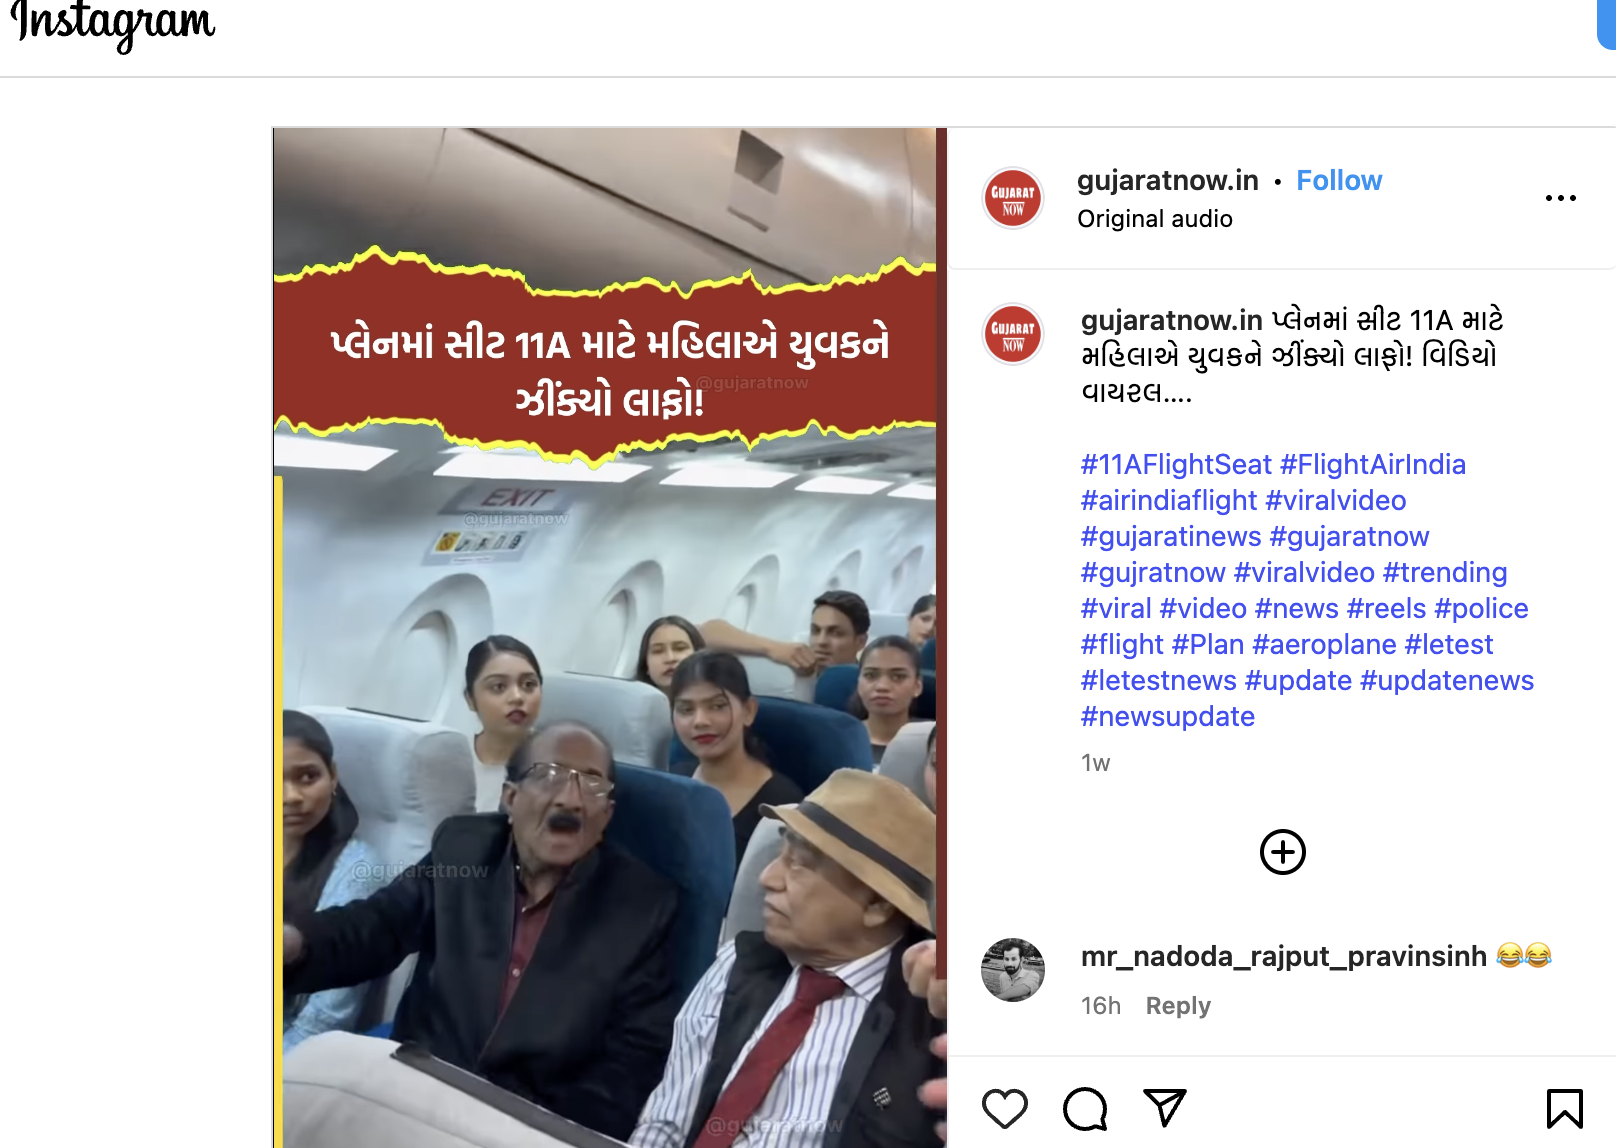
Task: Reply to mr_nadoda_rajput_pravinsinh comment
Action: 1178,1006
